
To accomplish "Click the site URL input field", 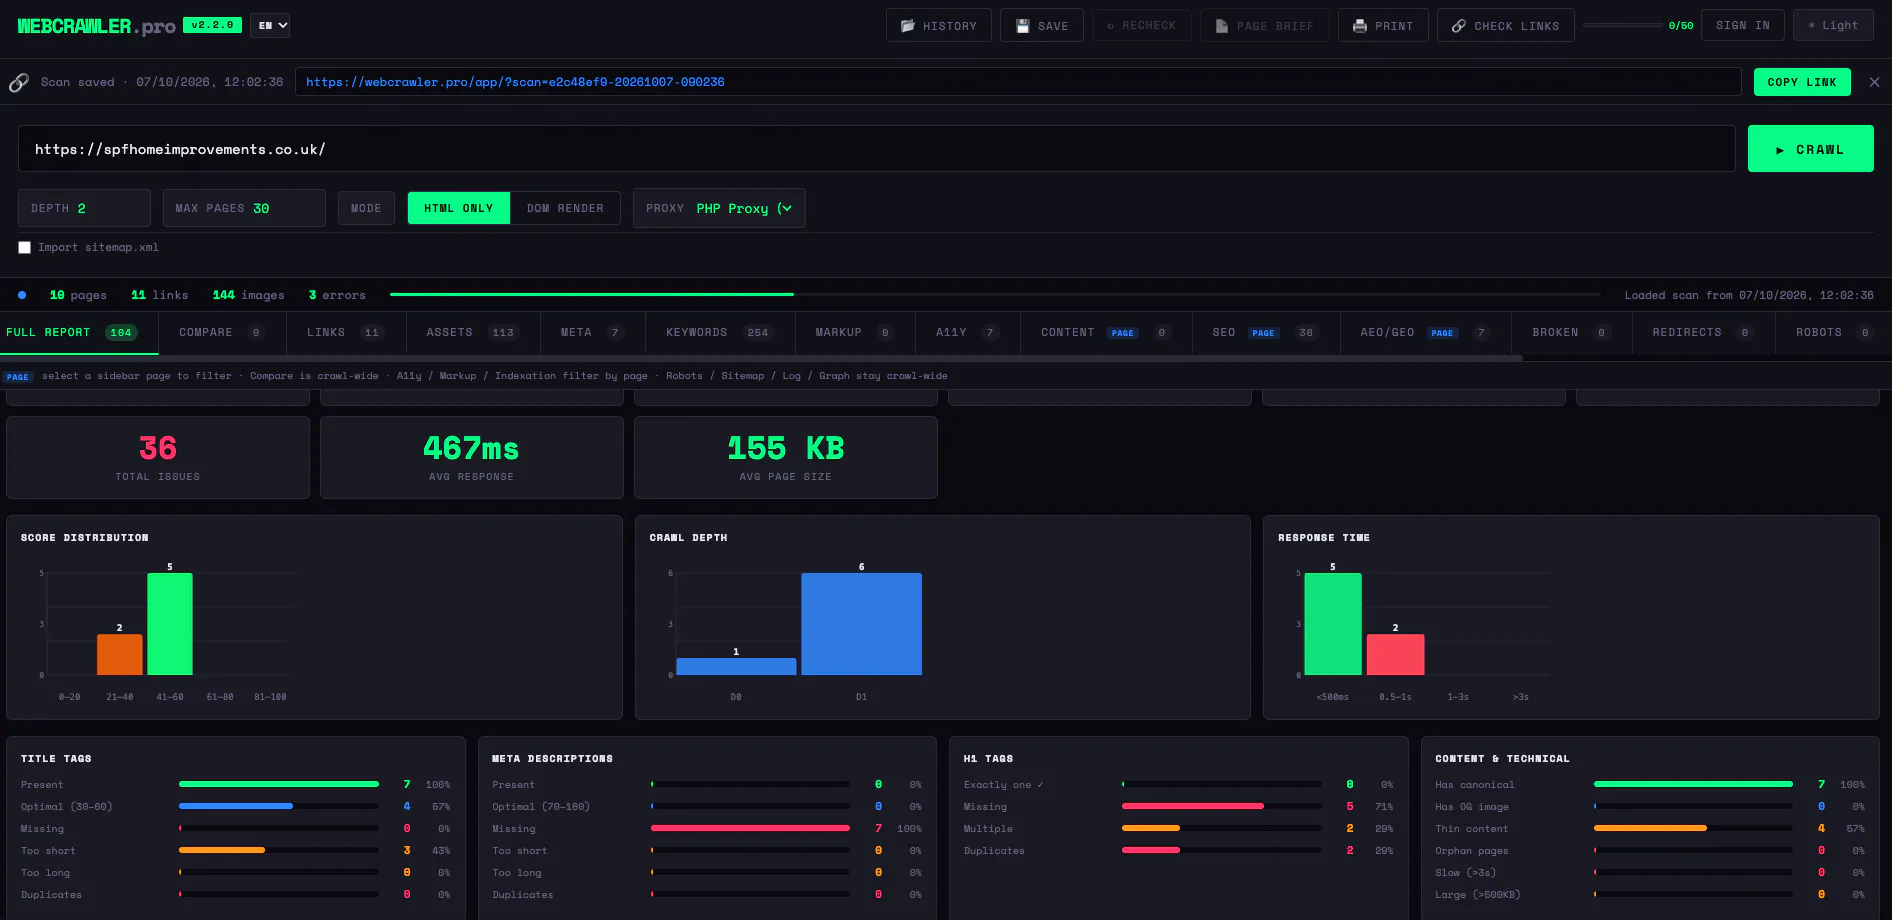I will [876, 149].
